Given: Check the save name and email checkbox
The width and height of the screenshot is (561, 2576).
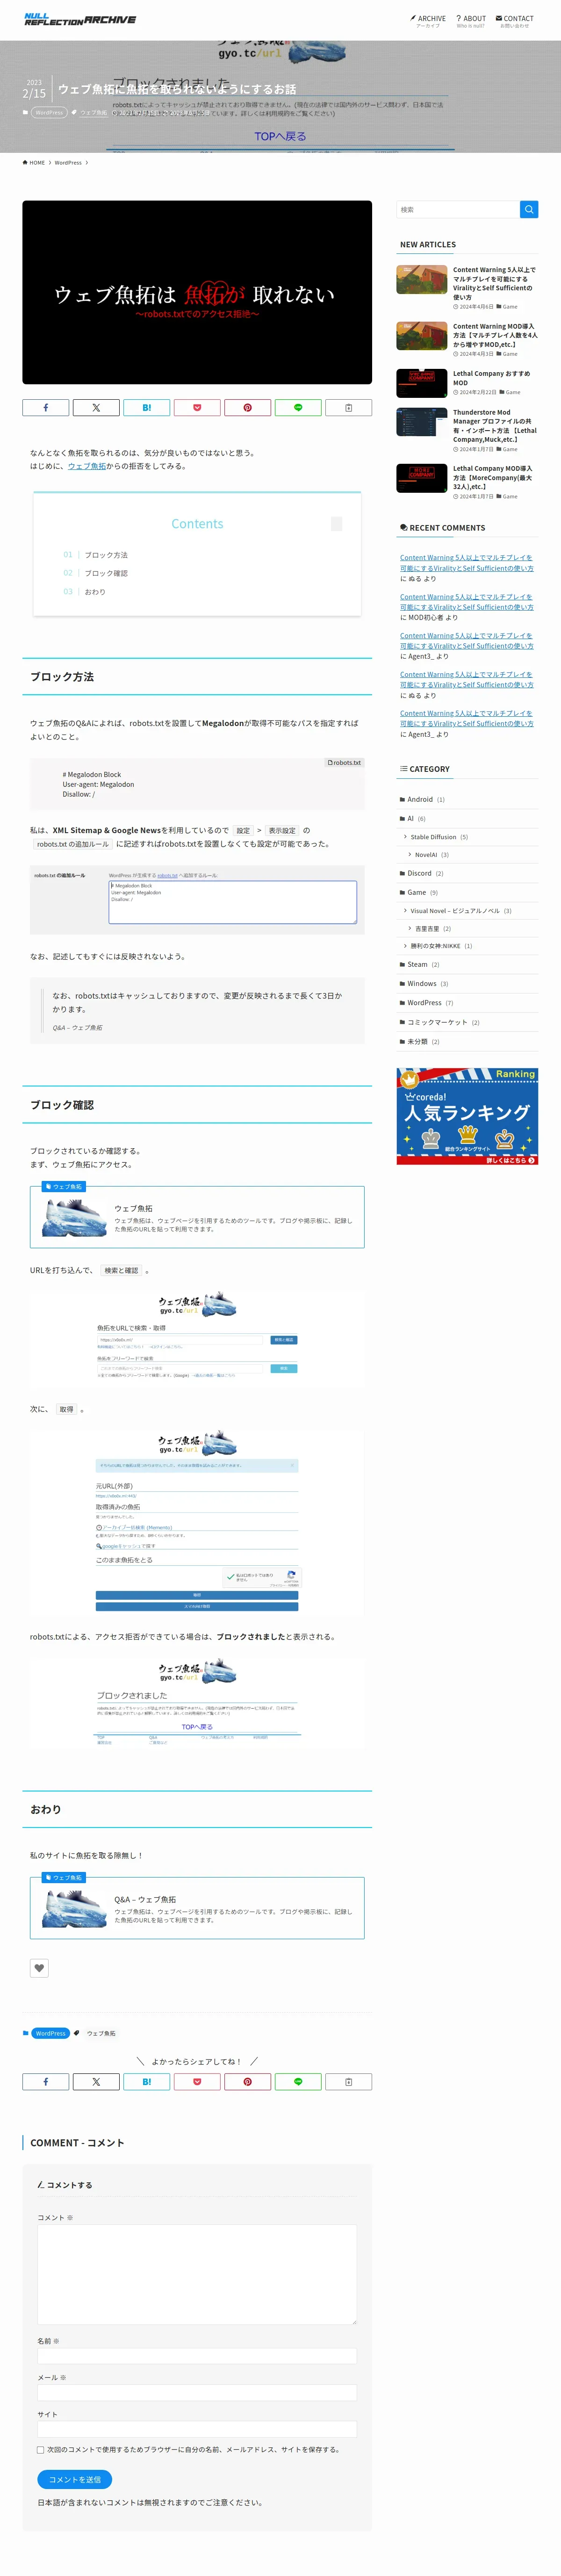Looking at the screenshot, I should (x=41, y=2450).
